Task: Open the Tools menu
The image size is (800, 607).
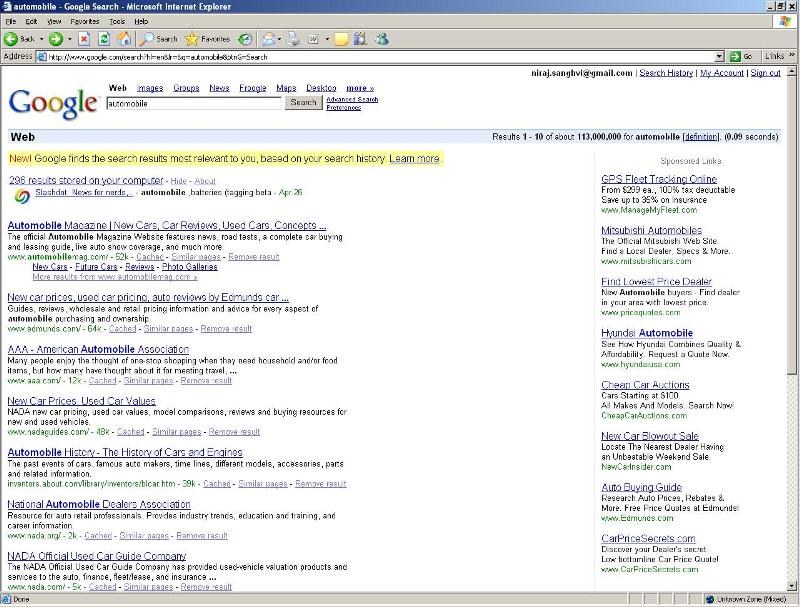Action: 115,21
